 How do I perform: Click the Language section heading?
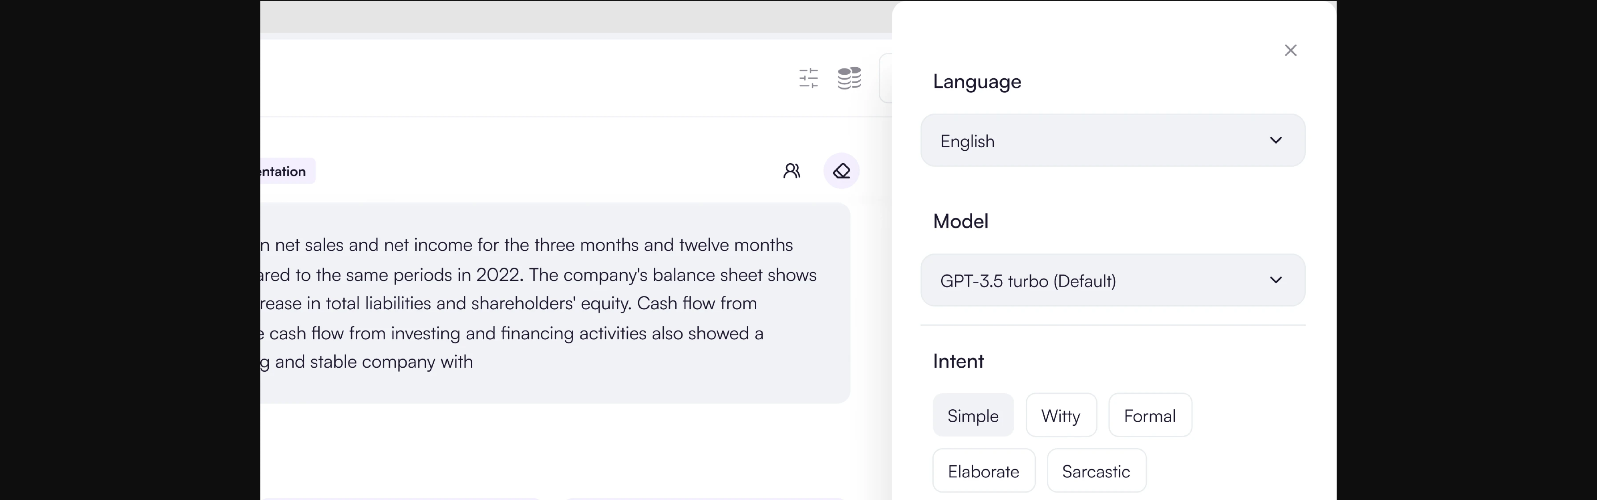coord(977,81)
